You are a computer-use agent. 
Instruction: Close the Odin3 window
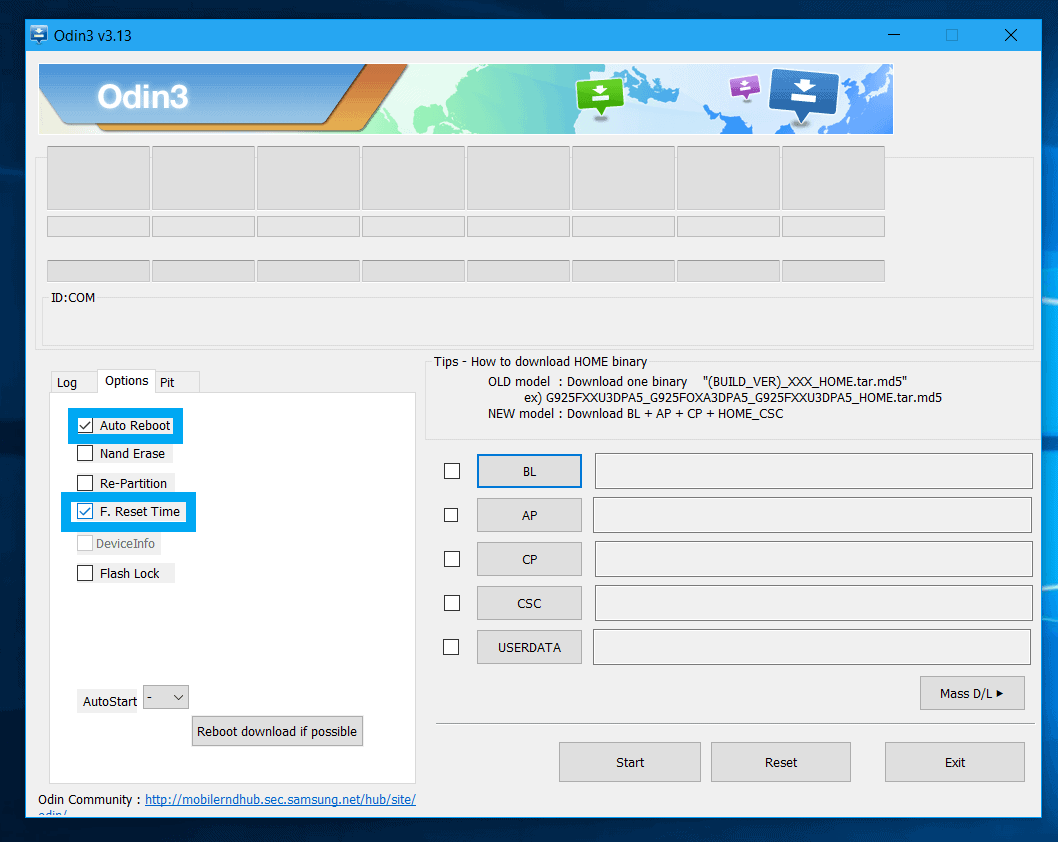click(1011, 35)
